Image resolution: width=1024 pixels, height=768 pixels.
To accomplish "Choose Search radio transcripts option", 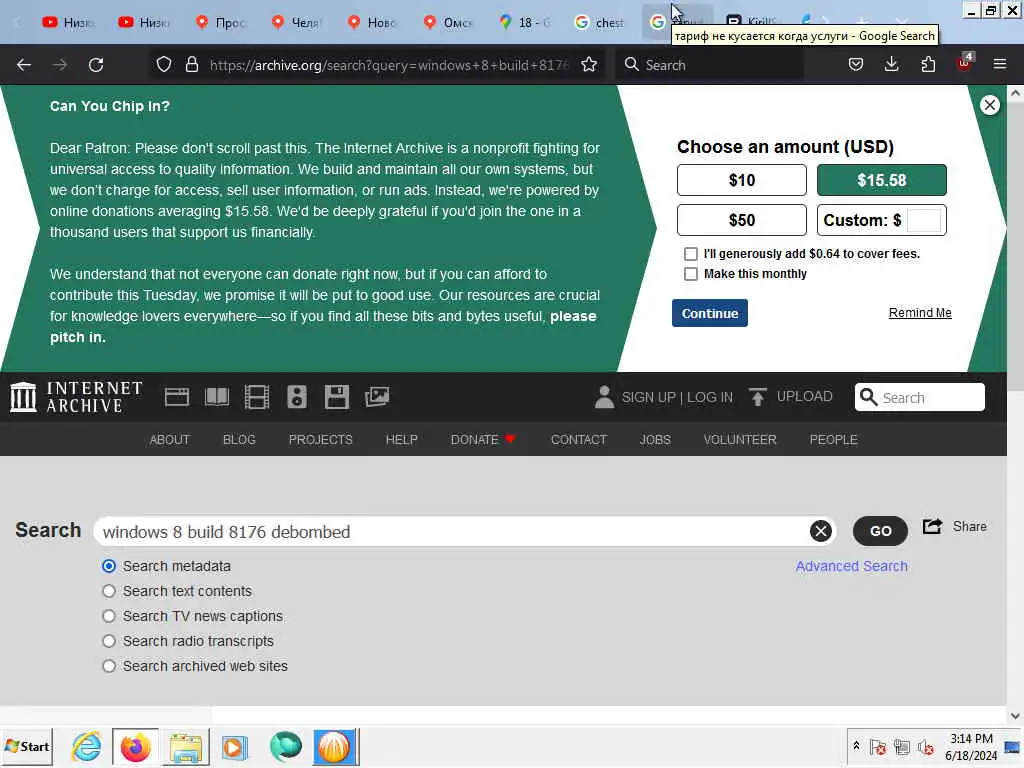I will pos(109,641).
